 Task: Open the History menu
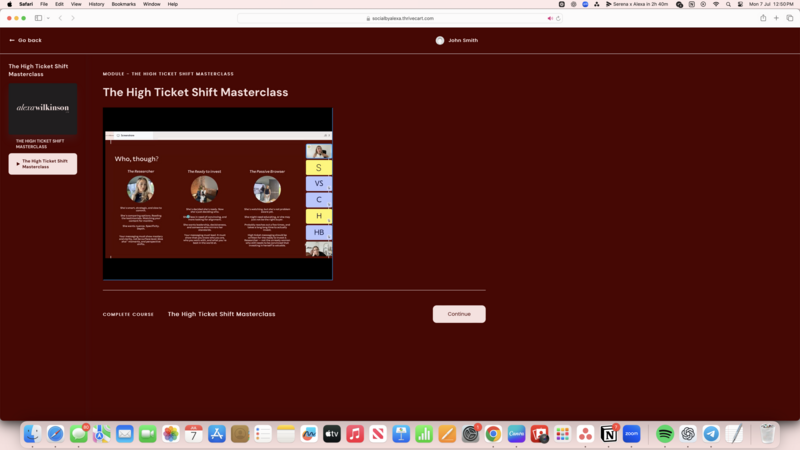[96, 4]
